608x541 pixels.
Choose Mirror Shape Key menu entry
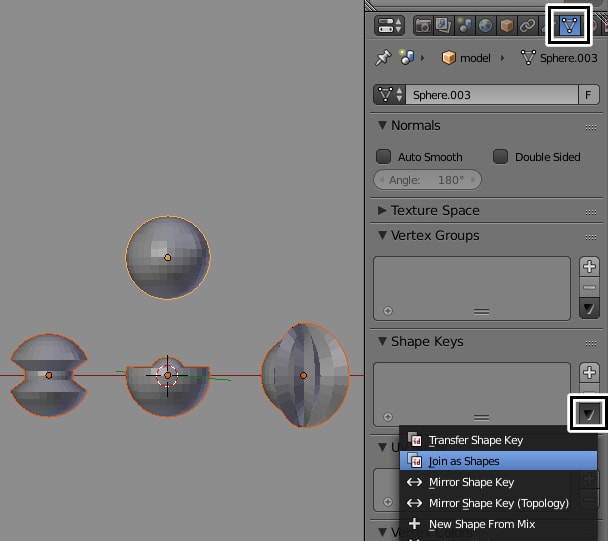click(x=499, y=482)
